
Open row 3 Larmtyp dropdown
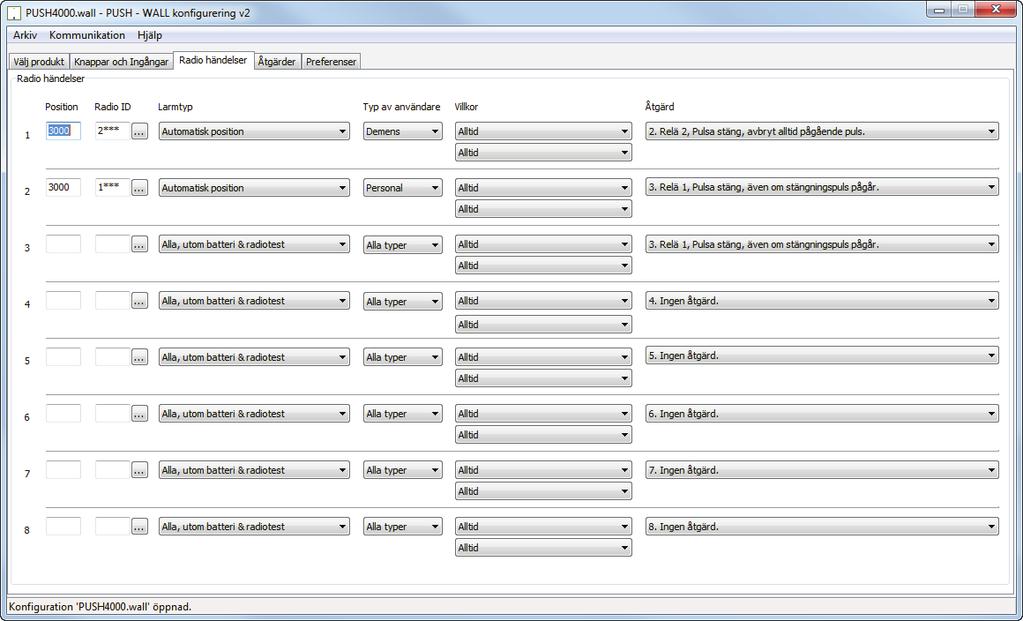click(x=254, y=245)
